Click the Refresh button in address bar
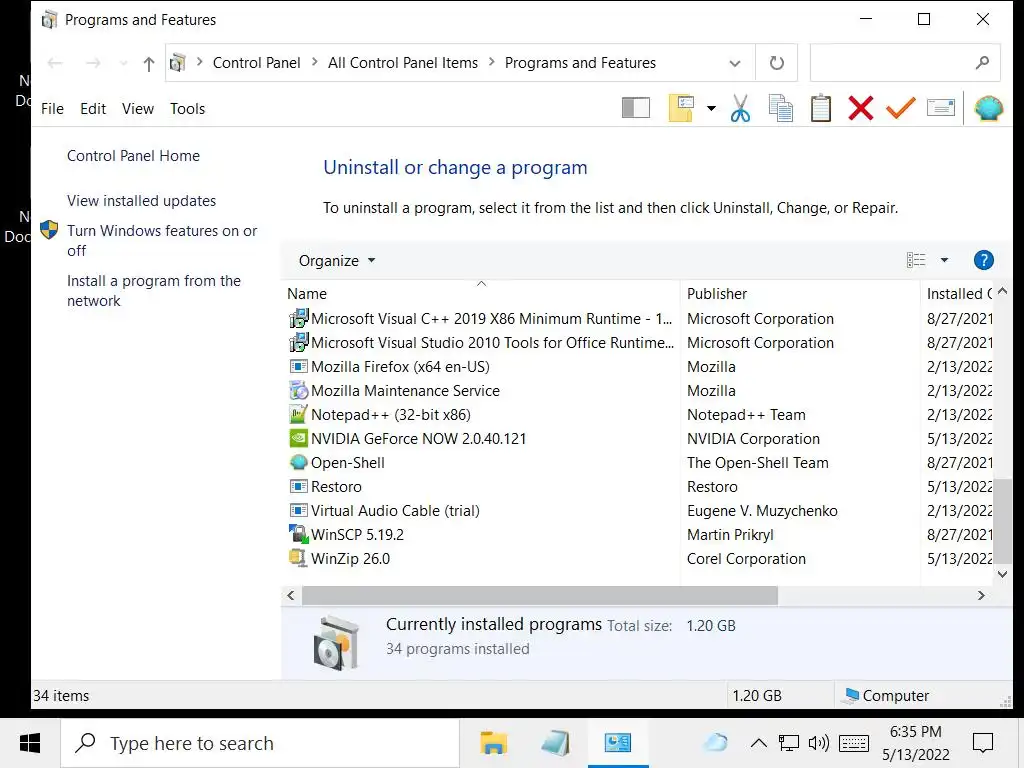Screen dimensions: 1024x768 (x=776, y=63)
